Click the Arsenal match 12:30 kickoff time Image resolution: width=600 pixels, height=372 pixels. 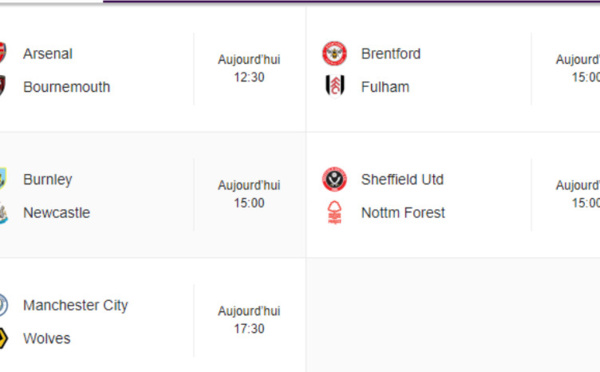pyautogui.click(x=249, y=77)
